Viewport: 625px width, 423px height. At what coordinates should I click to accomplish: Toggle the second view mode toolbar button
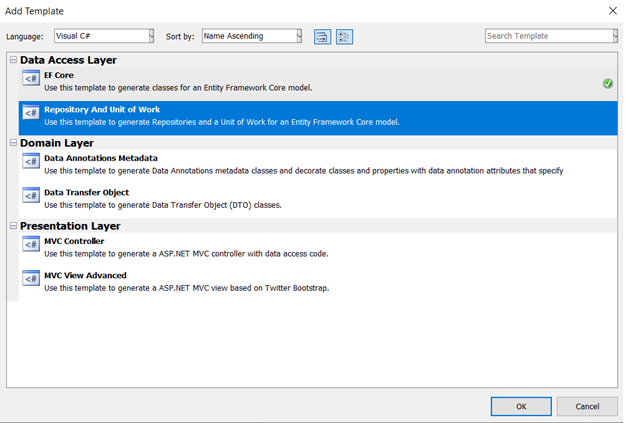[x=344, y=37]
